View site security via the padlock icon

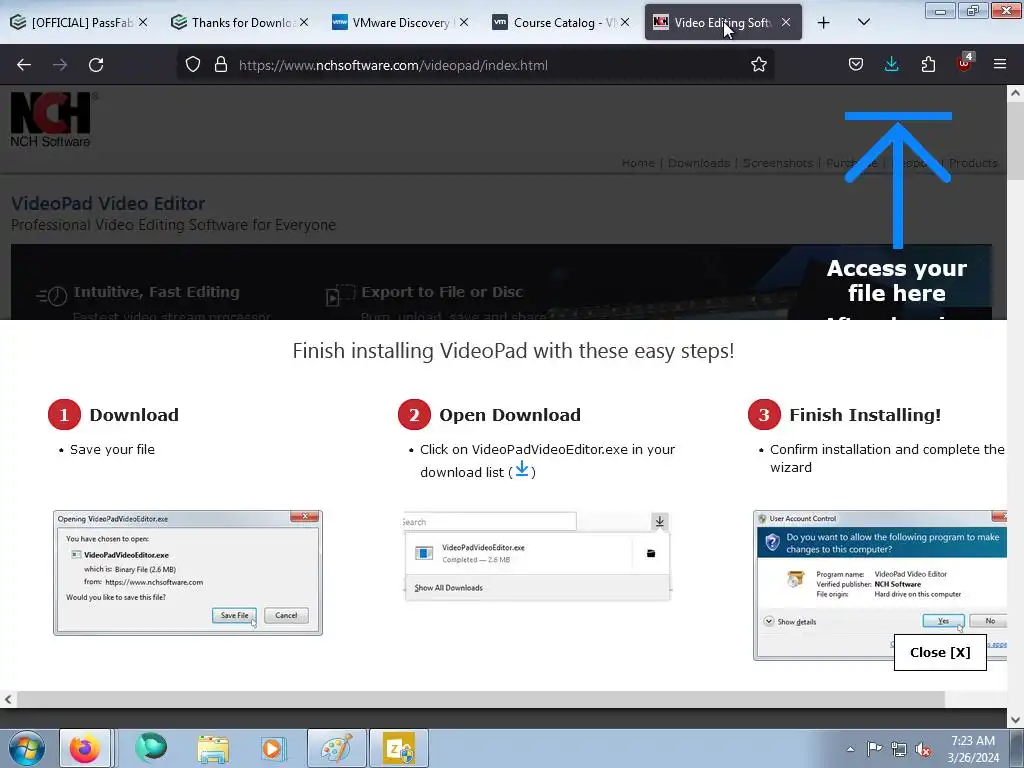(221, 65)
